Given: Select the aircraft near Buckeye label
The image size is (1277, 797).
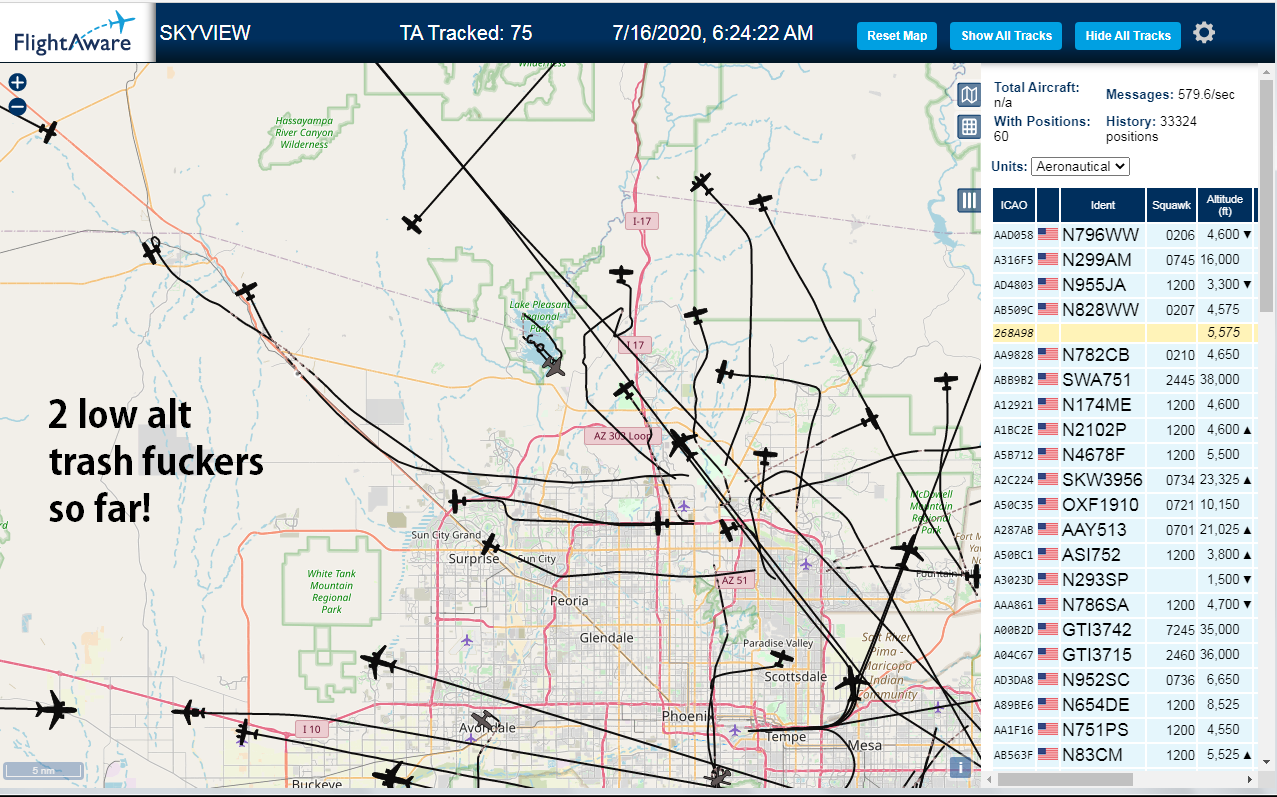Looking at the screenshot, I should click(392, 776).
